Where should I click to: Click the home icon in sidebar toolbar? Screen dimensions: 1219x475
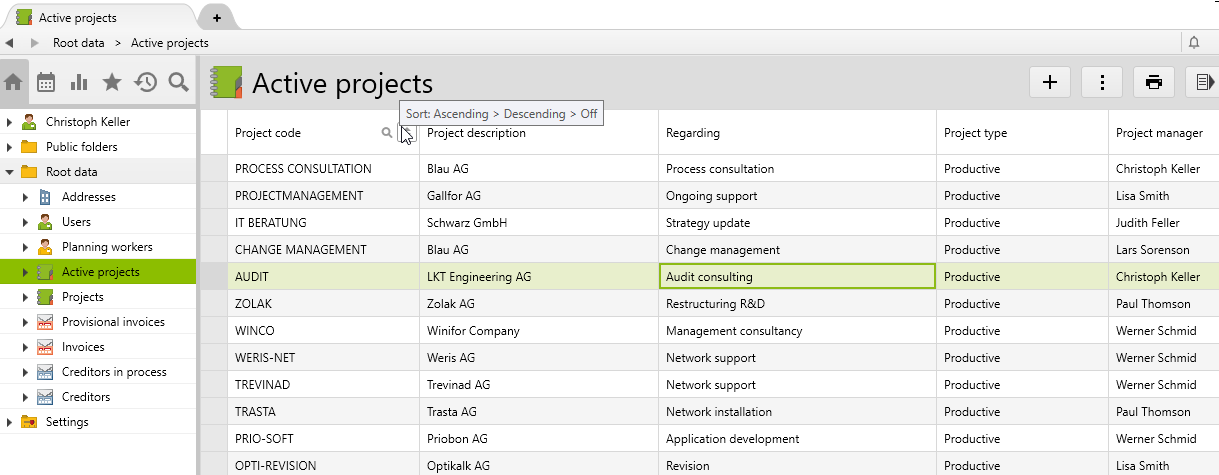[13, 83]
